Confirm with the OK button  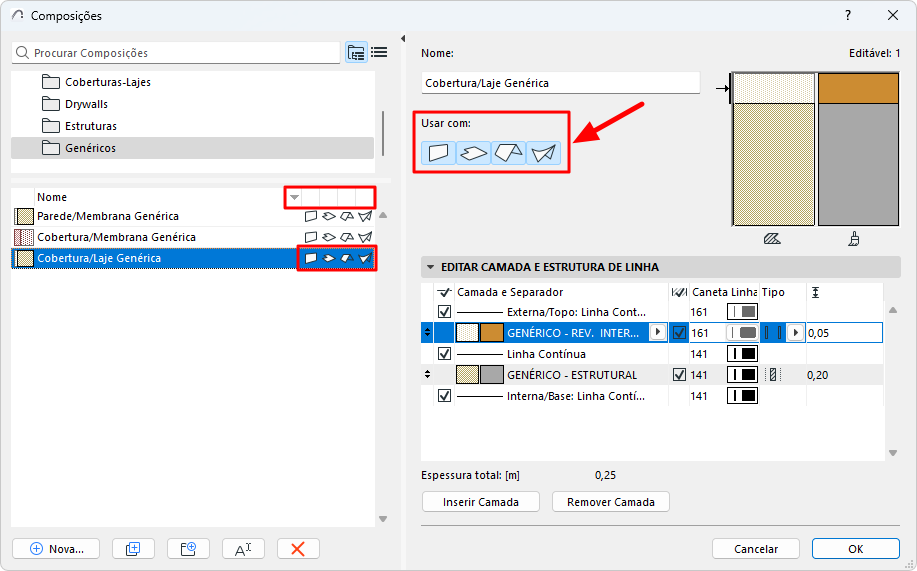click(x=856, y=549)
